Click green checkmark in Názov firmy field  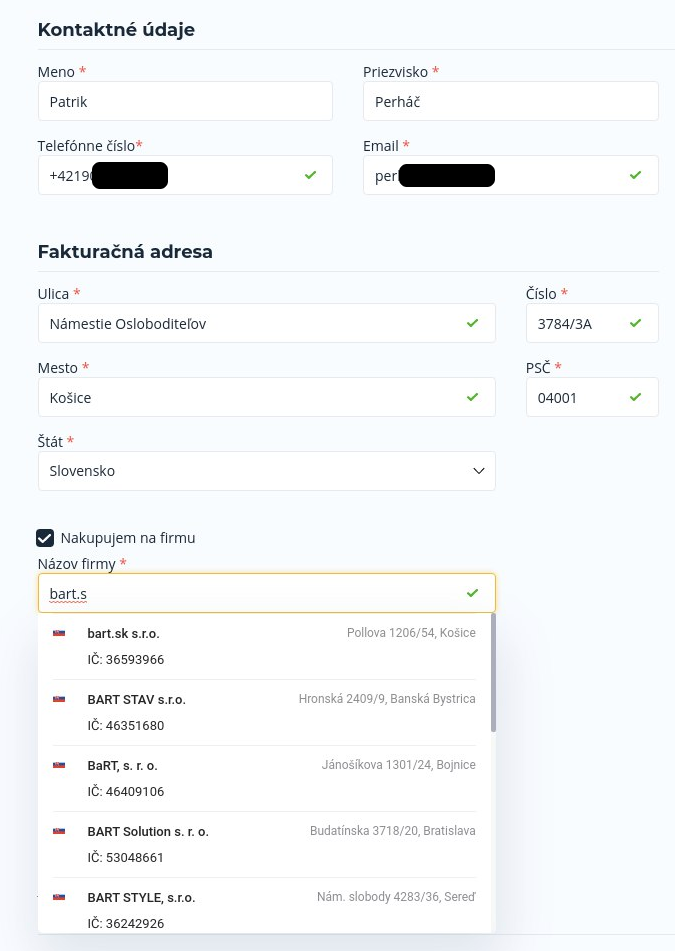pos(472,593)
